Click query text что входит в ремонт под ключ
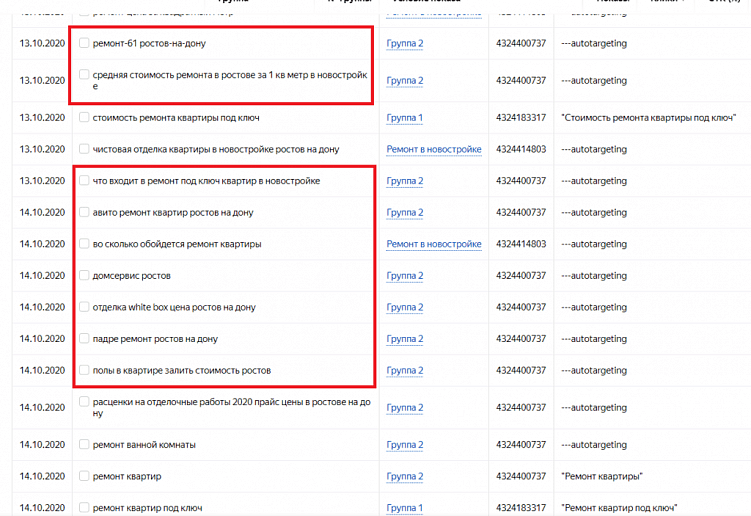This screenshot has height=516, width=751. tap(206, 181)
